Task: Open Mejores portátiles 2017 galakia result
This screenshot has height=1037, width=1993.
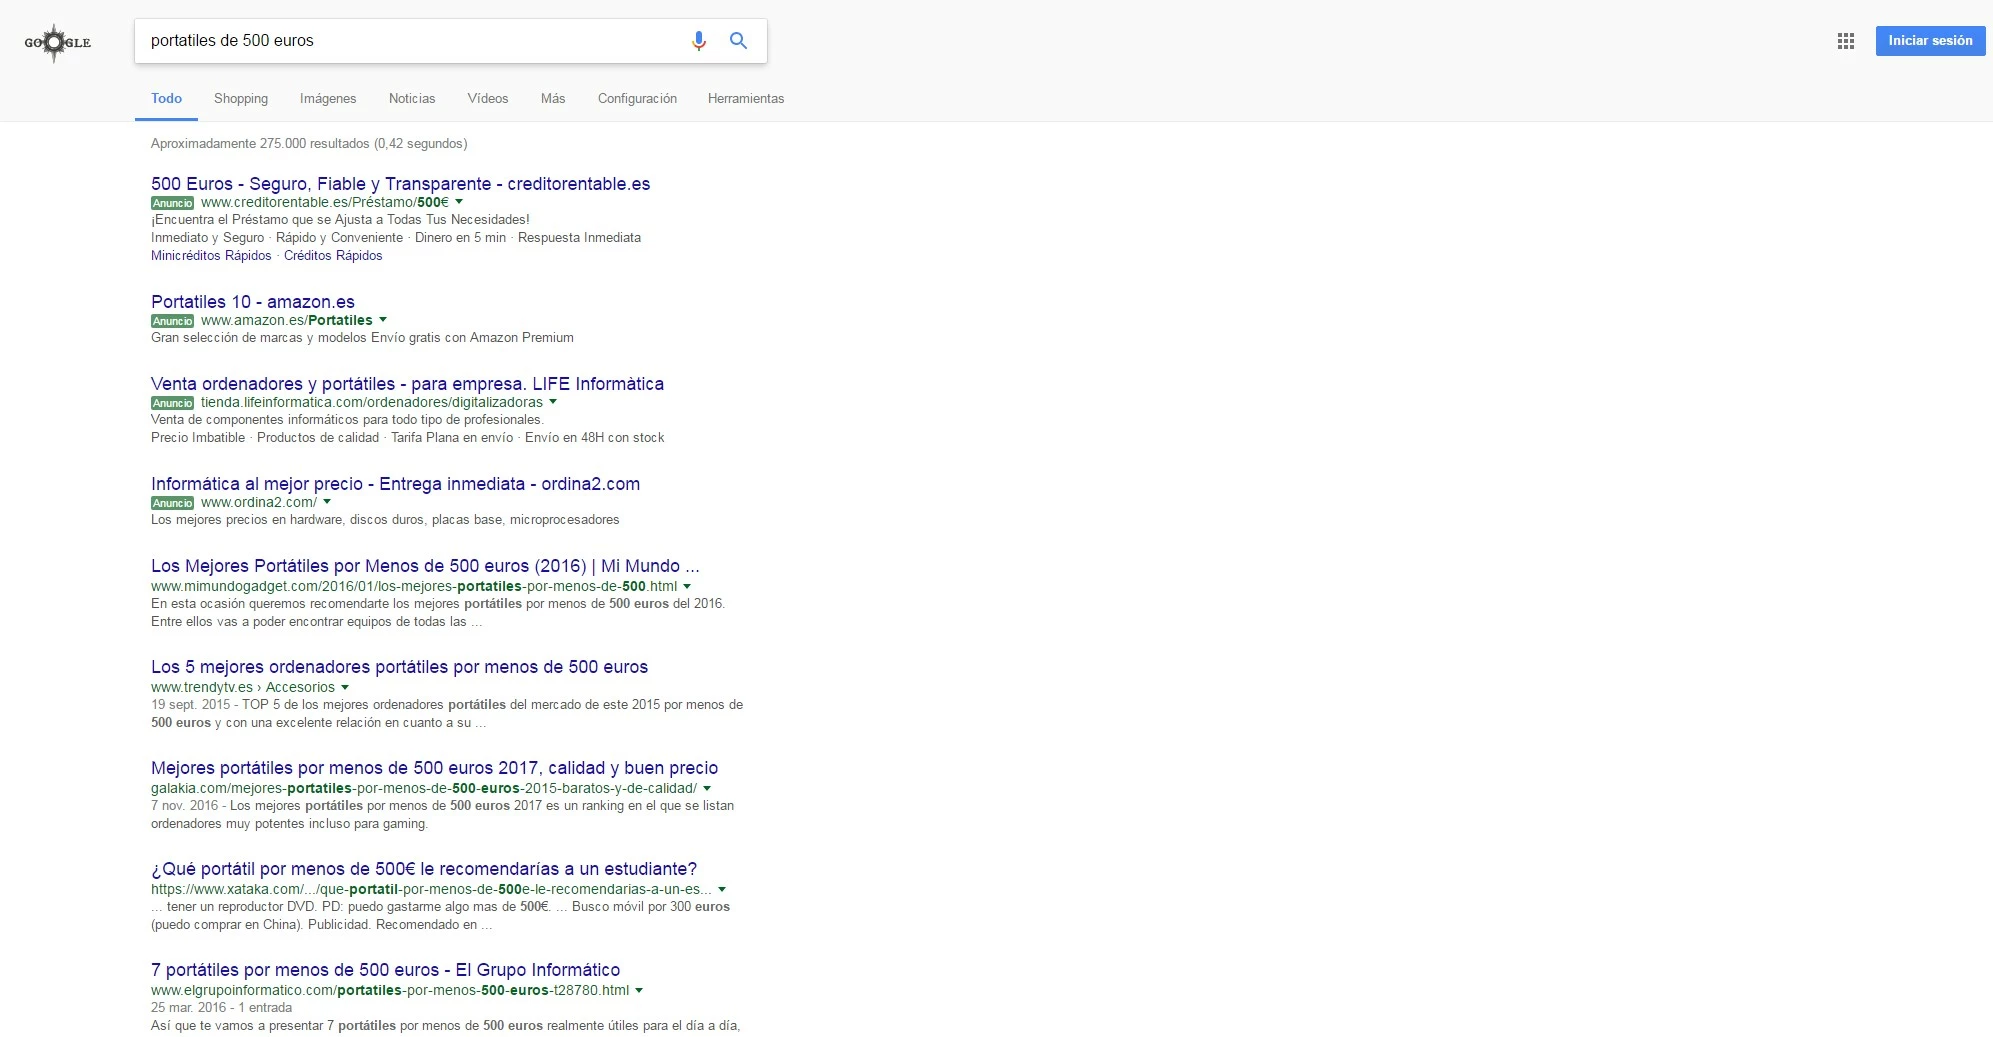Action: coord(434,768)
